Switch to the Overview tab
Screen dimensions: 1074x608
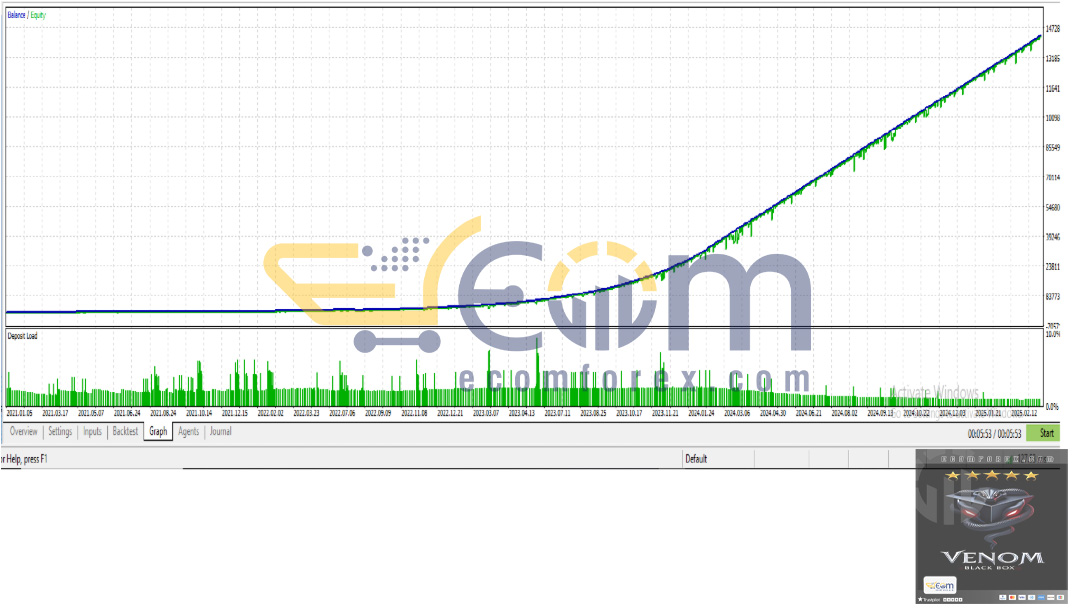[23, 432]
